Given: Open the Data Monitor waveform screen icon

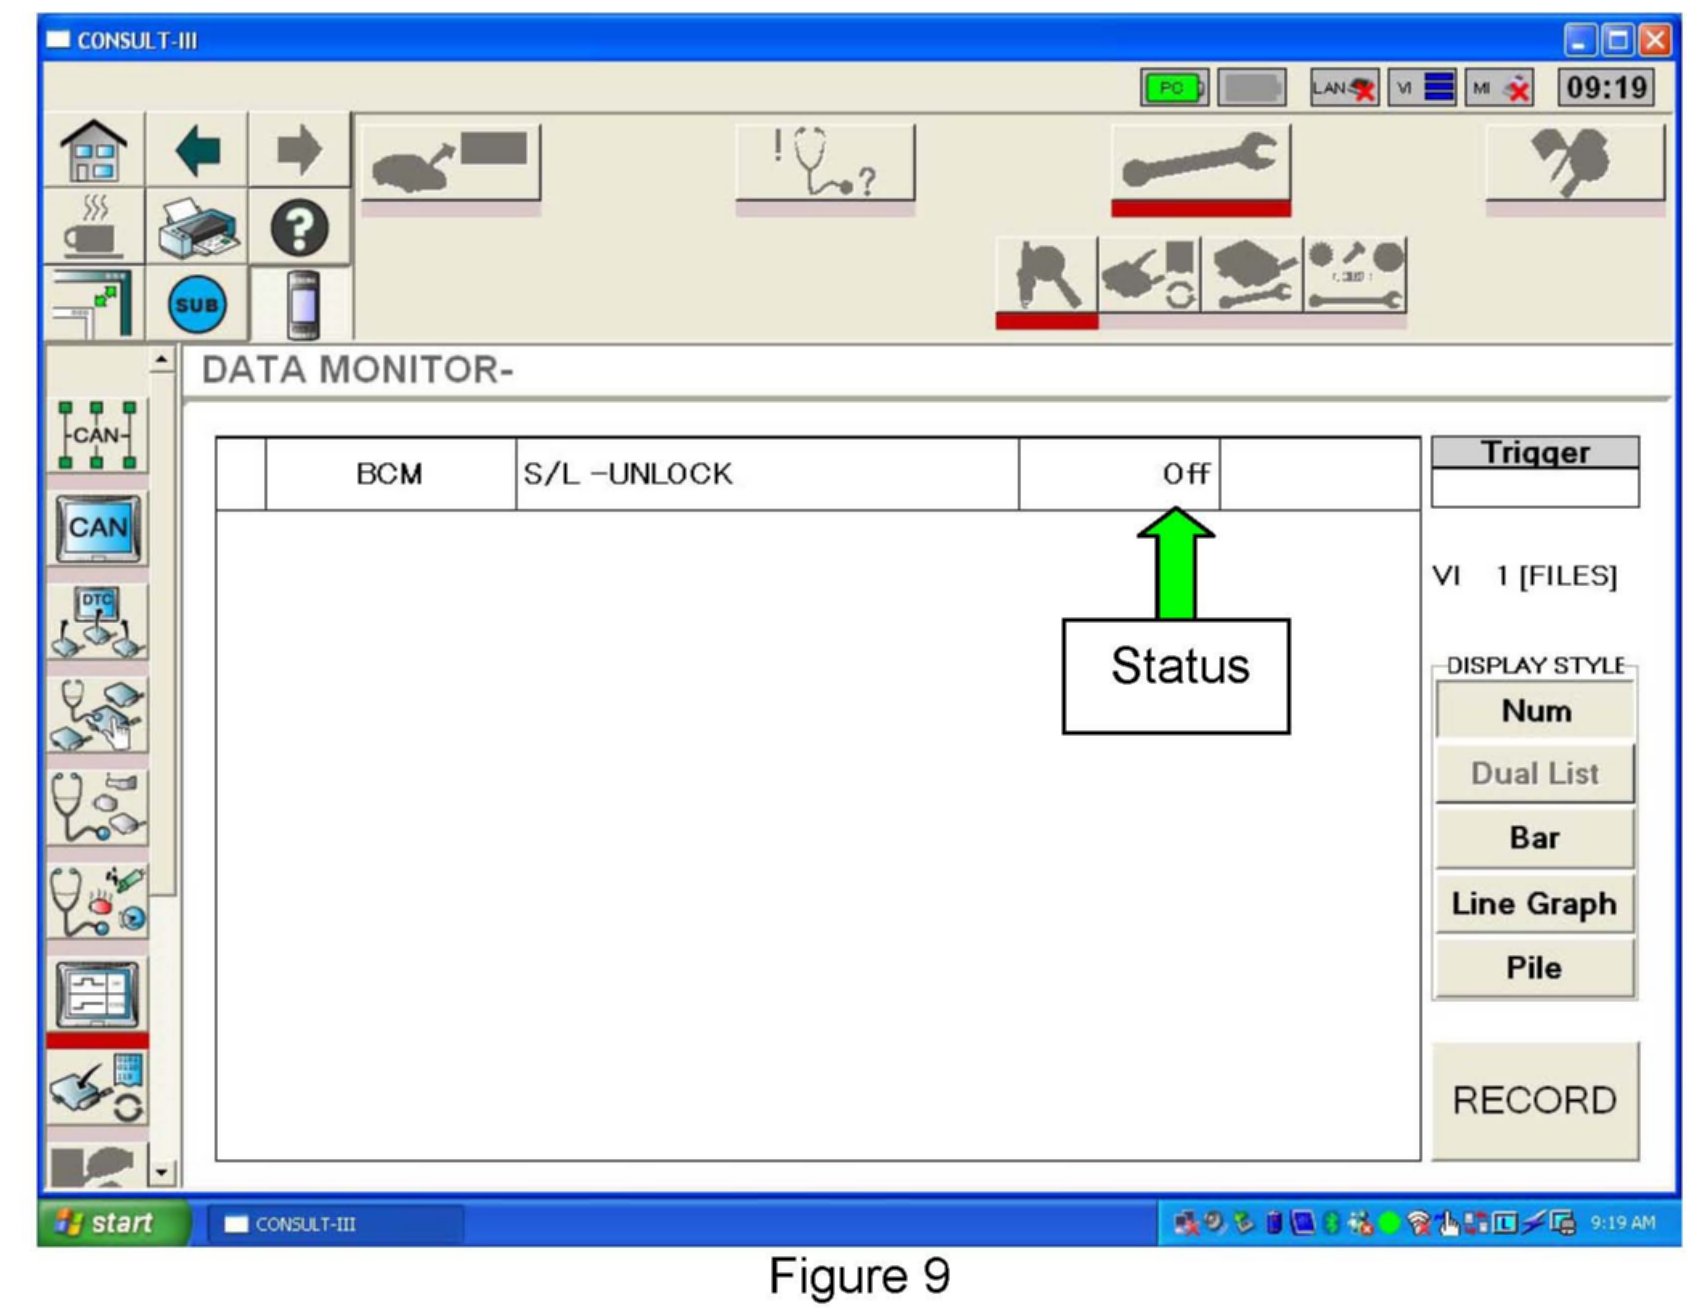Looking at the screenshot, I should 97,994.
